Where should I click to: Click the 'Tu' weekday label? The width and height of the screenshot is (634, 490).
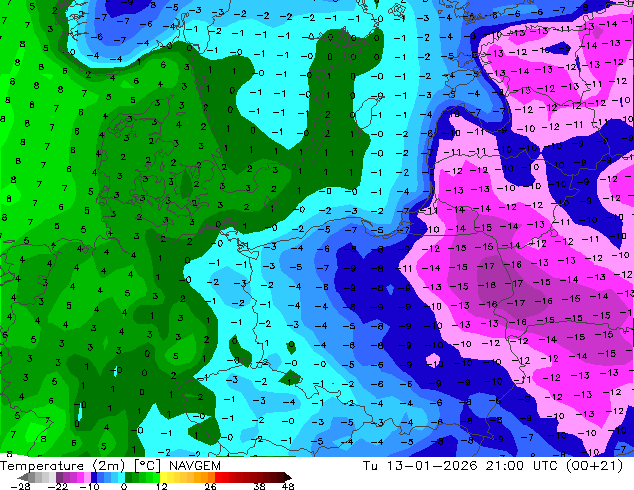click(x=370, y=466)
